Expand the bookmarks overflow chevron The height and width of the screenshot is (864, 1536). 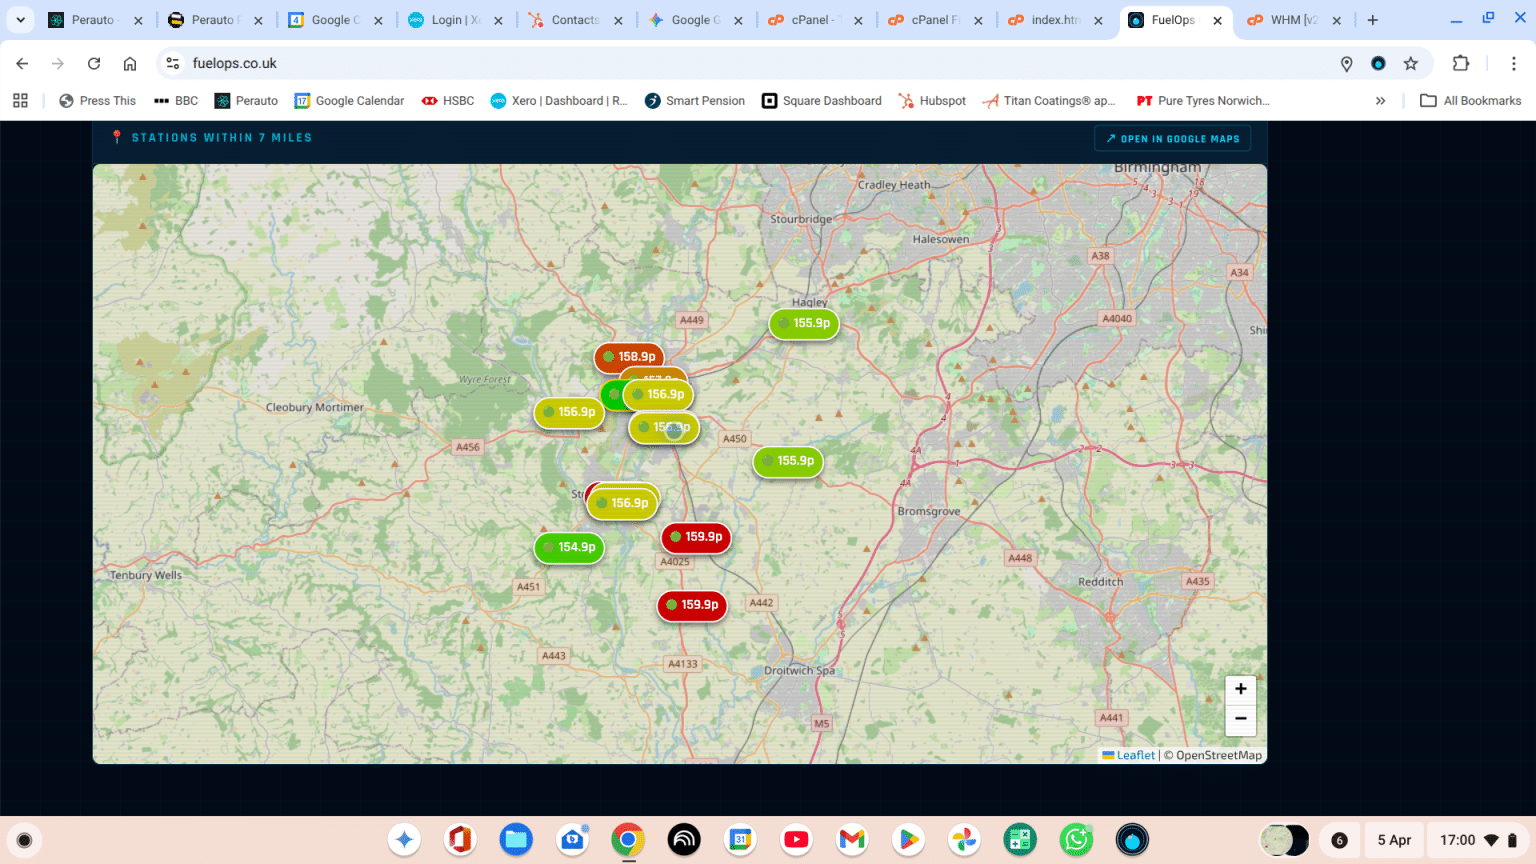[x=1380, y=100]
